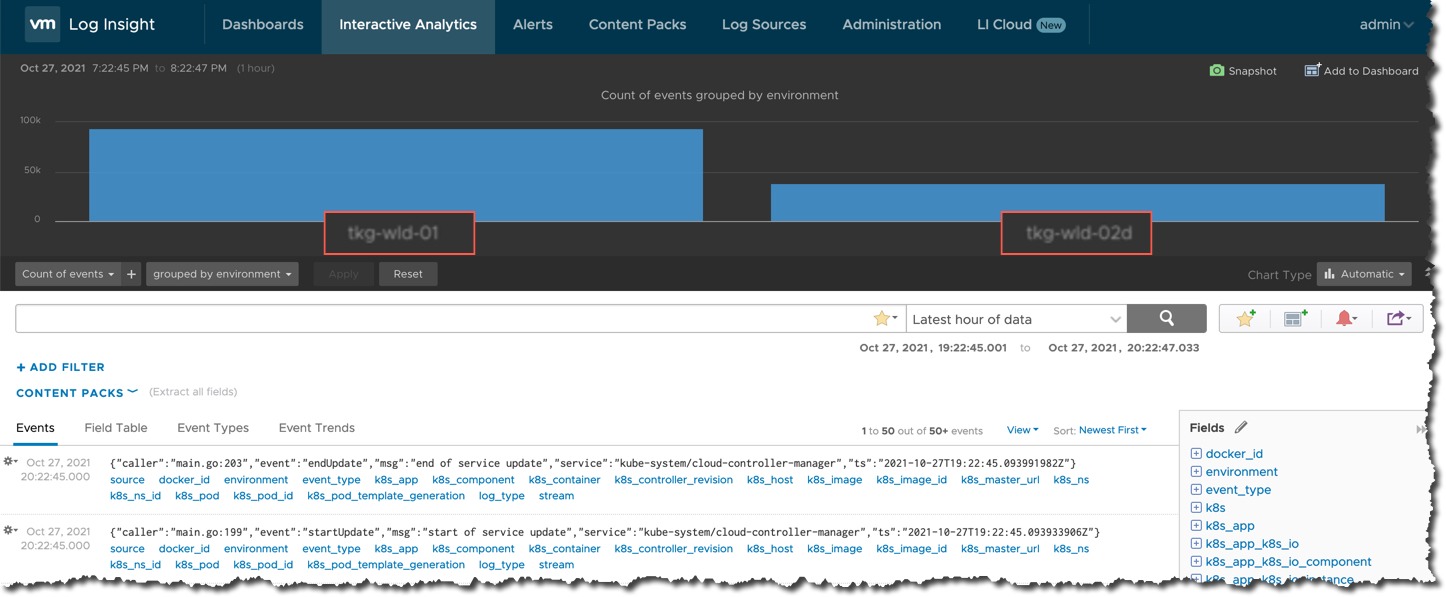Screen dimensions: 1446x597
Task: Click the Reset button
Action: point(408,274)
